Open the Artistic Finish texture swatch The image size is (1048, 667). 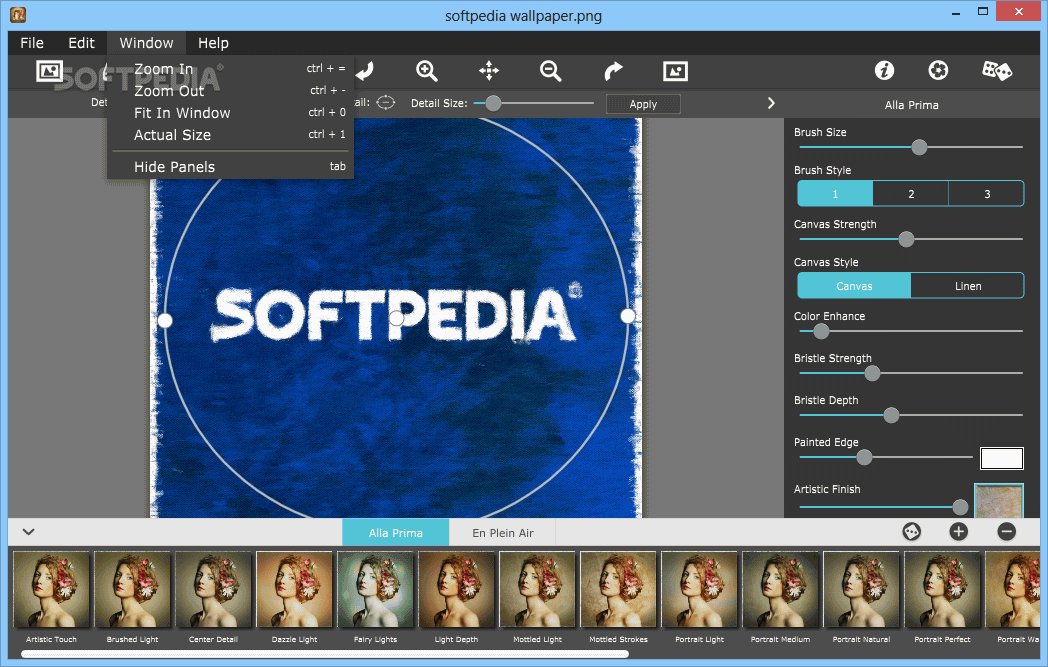click(999, 501)
